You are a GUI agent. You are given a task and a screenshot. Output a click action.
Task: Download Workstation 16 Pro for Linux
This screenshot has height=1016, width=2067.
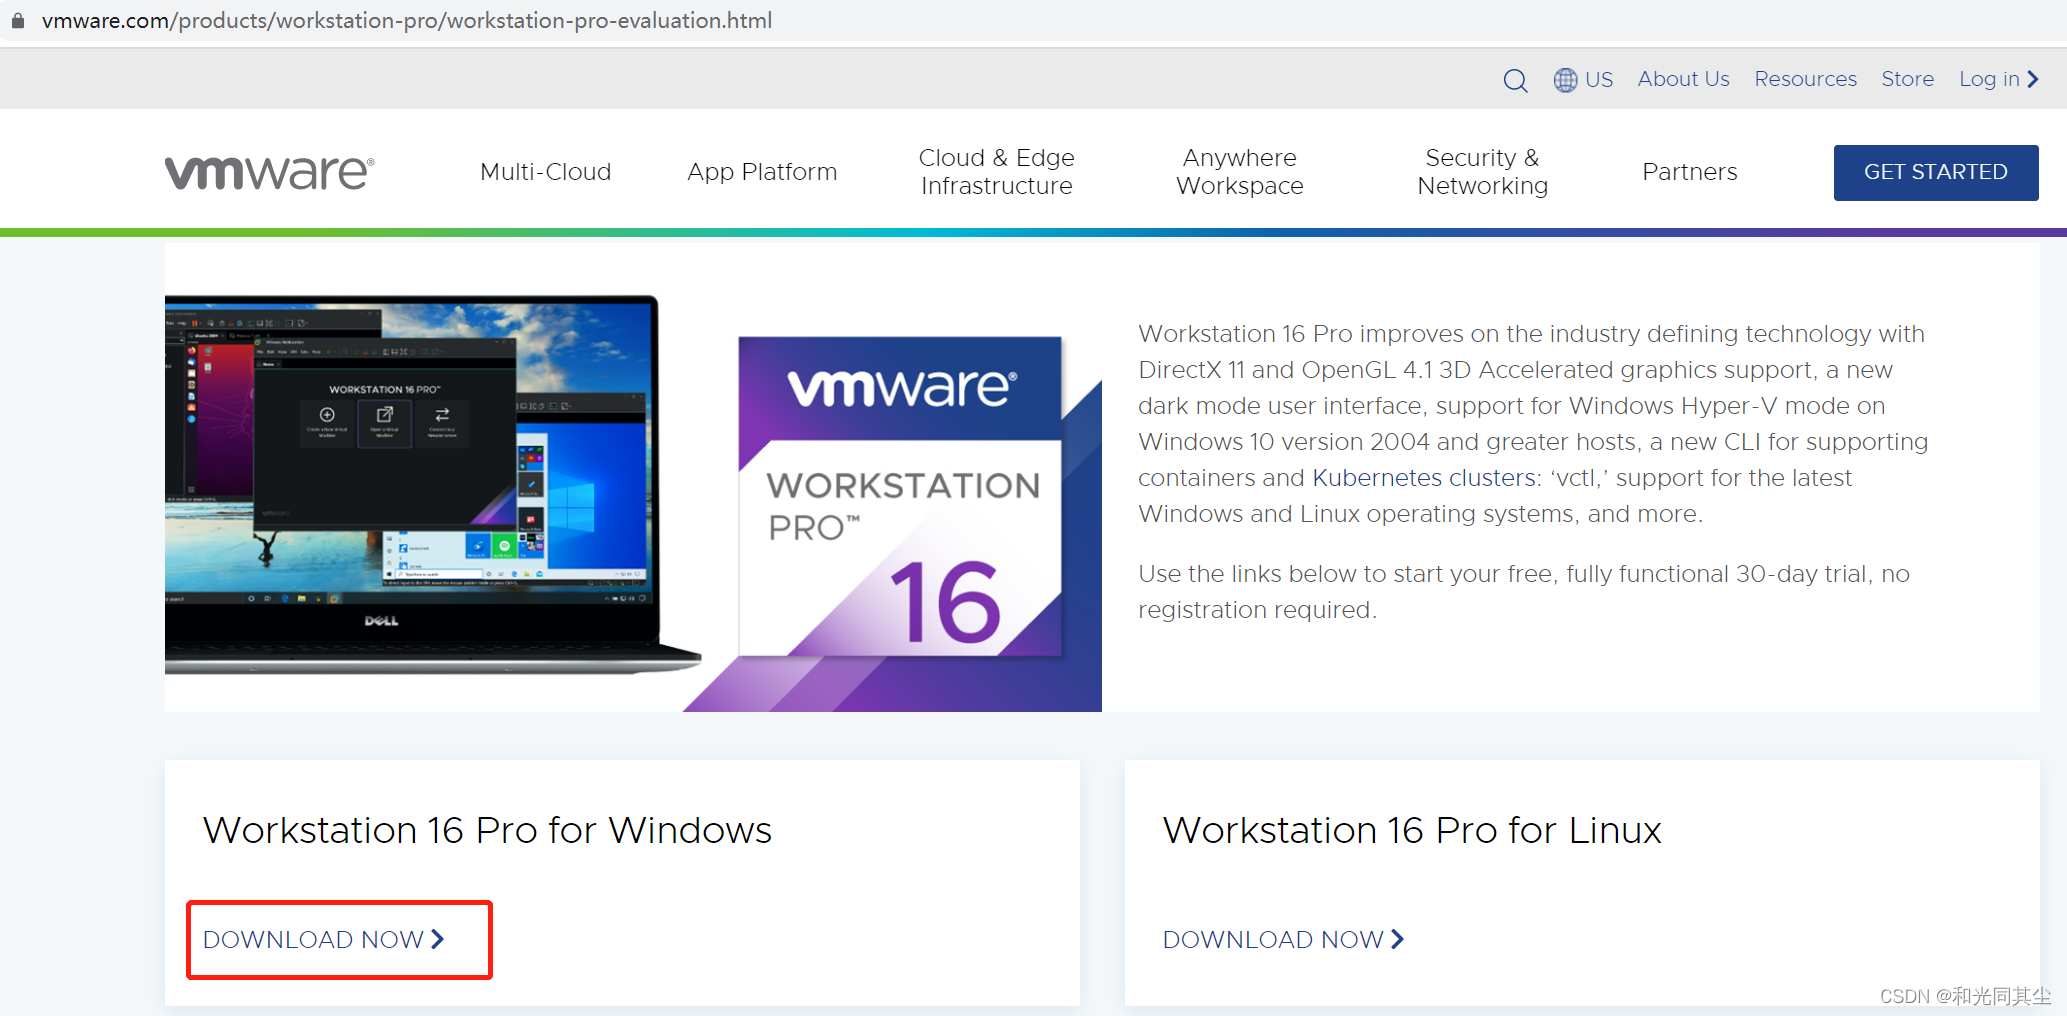tap(1284, 940)
